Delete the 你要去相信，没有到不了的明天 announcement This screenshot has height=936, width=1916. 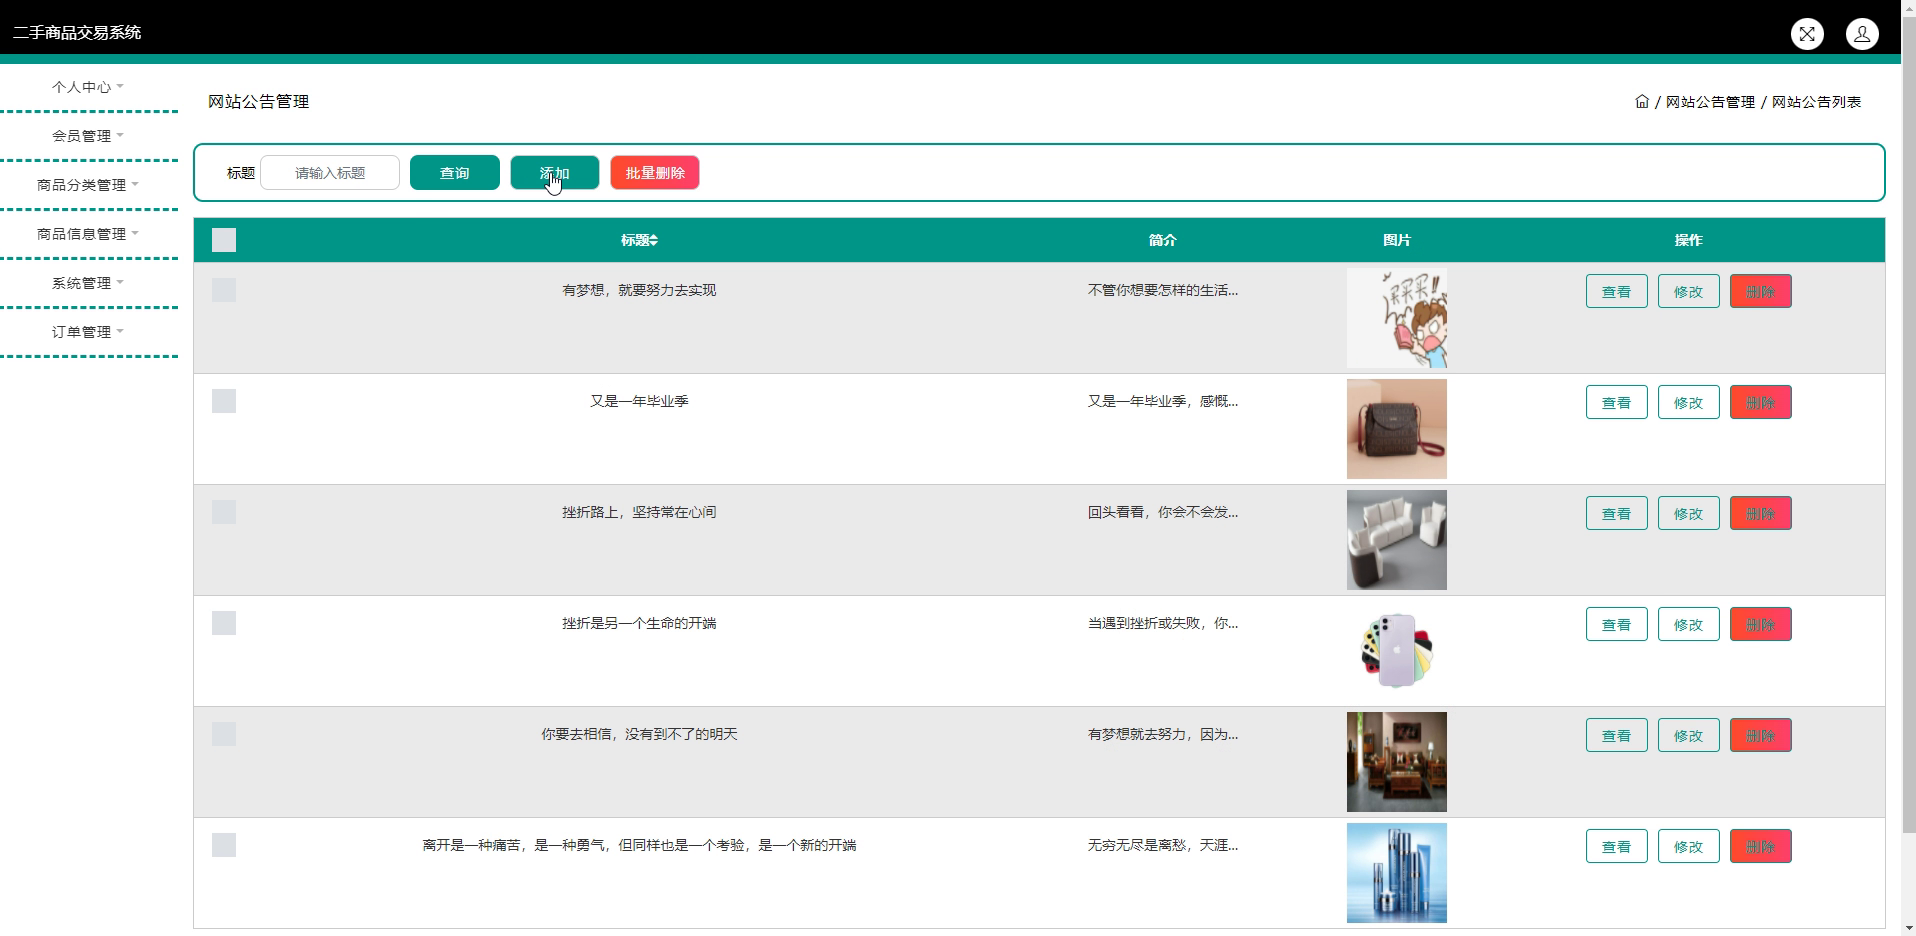(x=1761, y=736)
